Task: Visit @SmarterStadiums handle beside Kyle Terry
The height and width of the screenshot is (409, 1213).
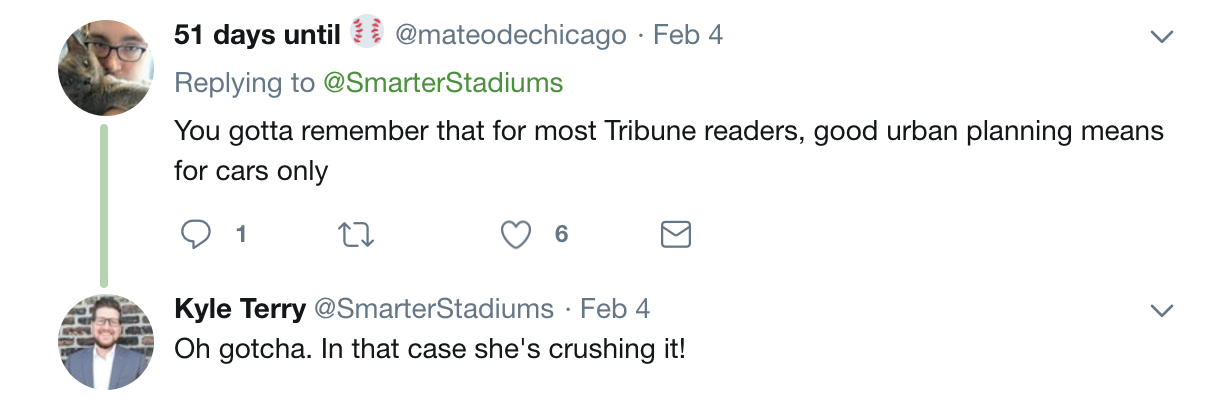Action: [434, 308]
